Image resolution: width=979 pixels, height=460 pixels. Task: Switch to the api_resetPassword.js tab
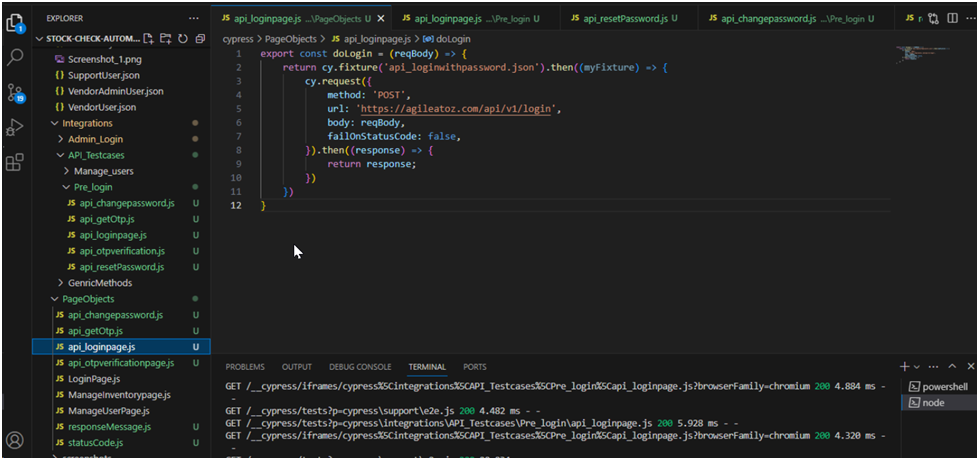tap(628, 19)
